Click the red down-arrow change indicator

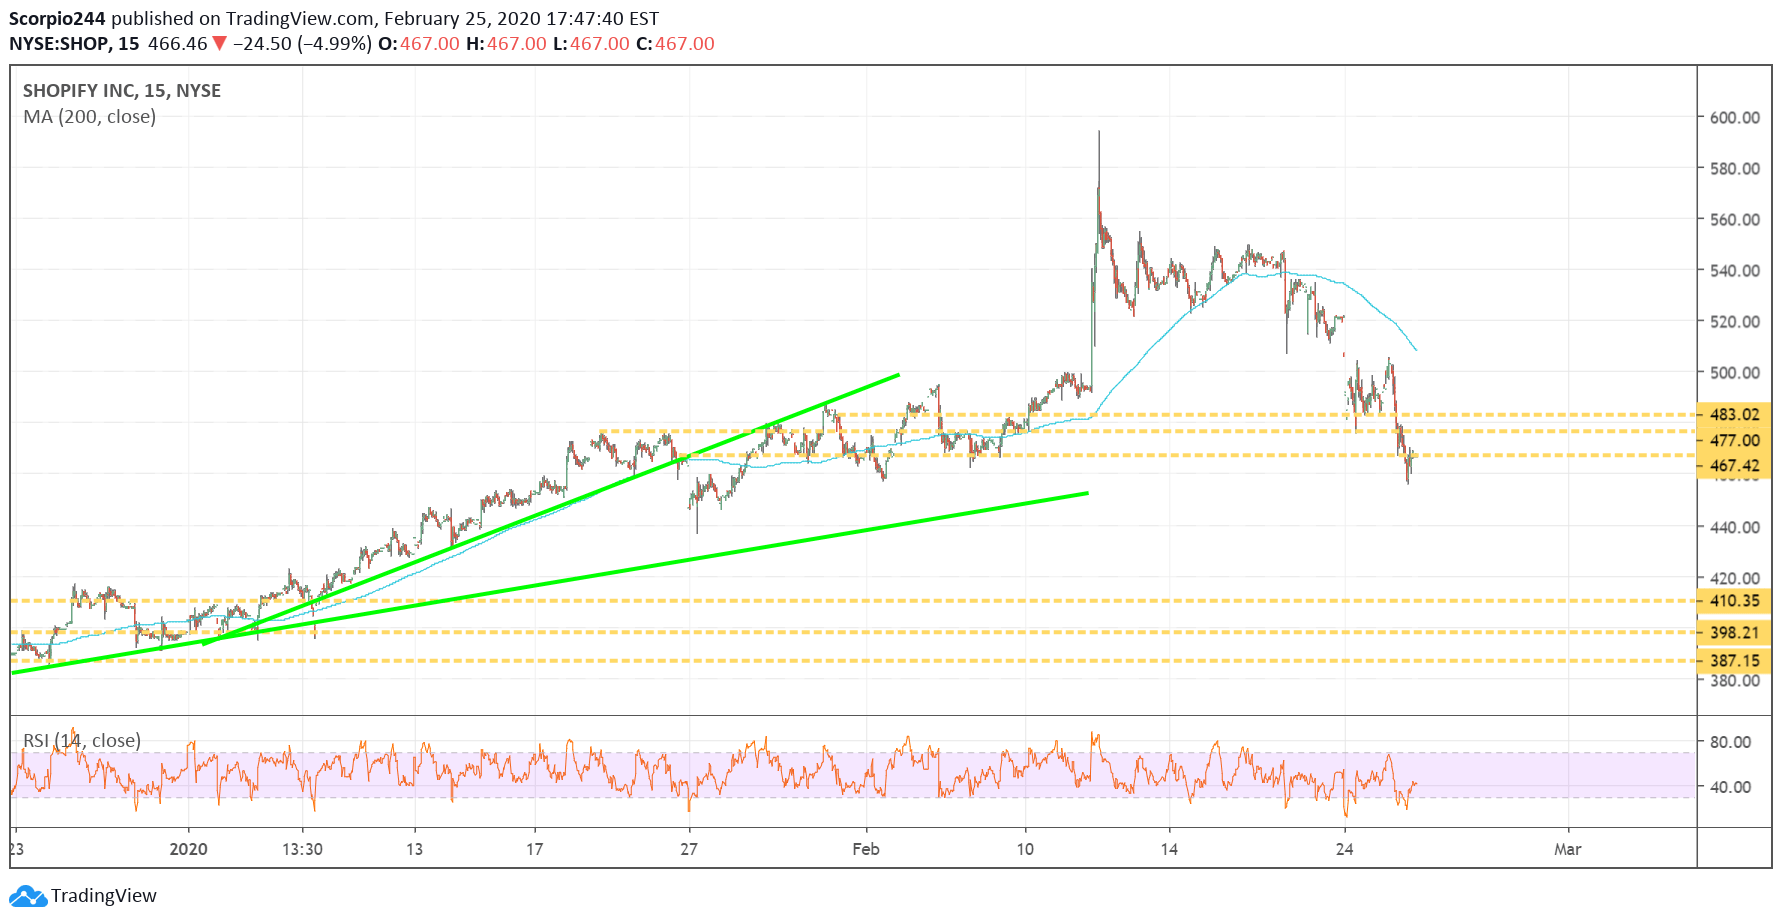pyautogui.click(x=220, y=44)
